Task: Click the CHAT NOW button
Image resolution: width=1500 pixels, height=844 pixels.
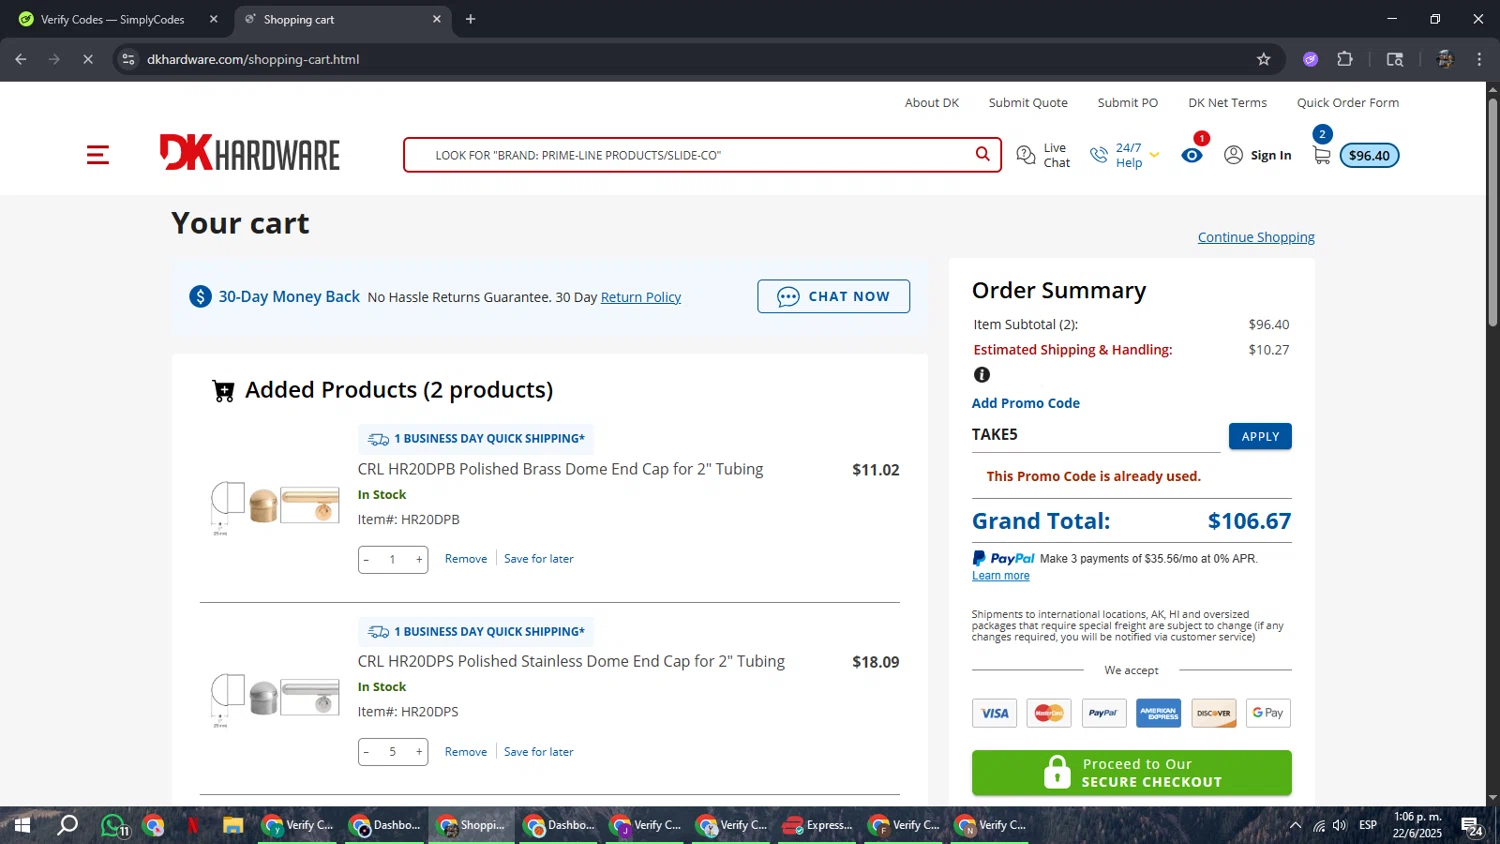Action: tap(833, 296)
